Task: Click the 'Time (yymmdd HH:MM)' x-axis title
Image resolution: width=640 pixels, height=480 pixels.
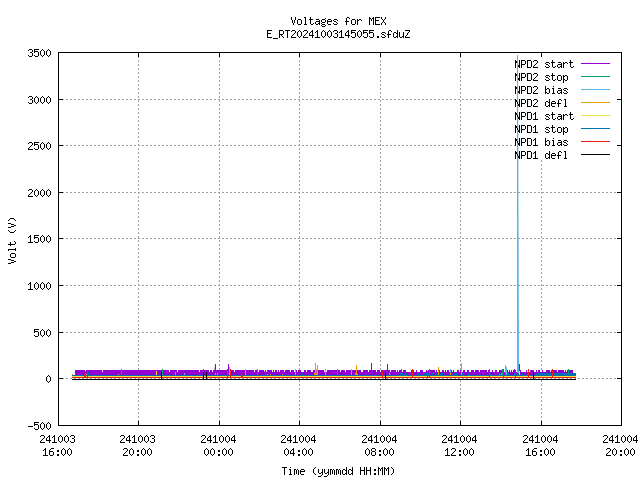Action: pos(338,471)
